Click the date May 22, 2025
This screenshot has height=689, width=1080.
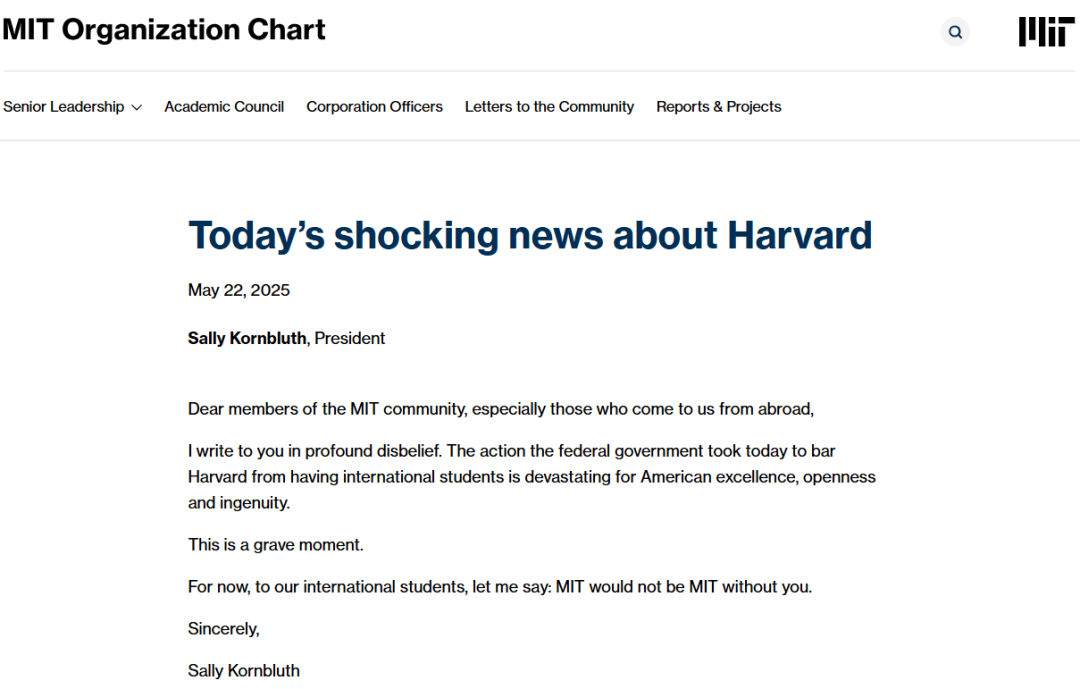coord(238,290)
